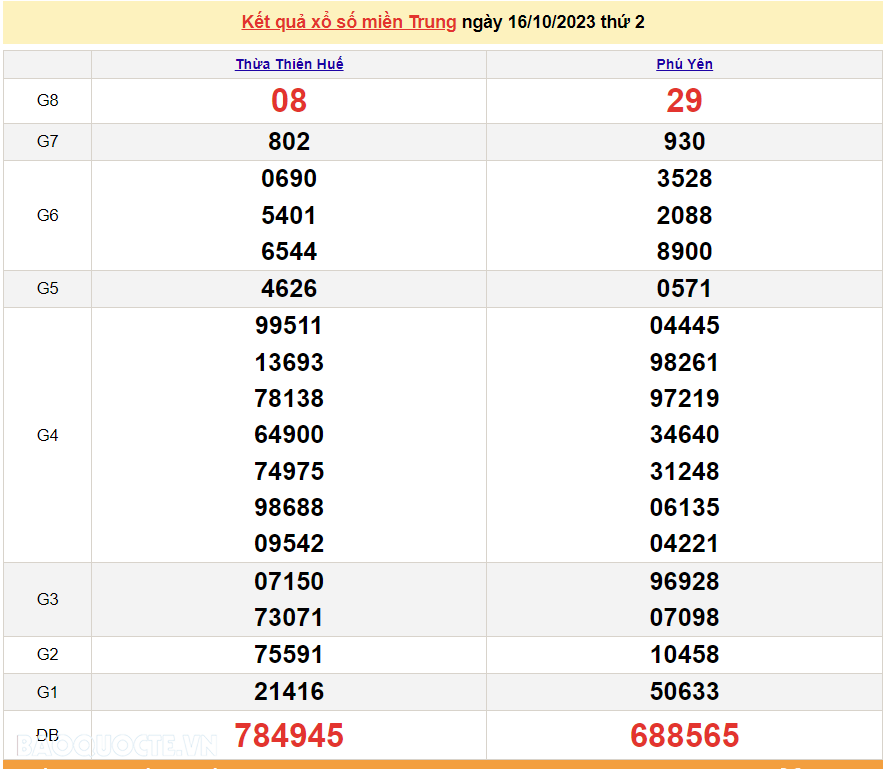Select the G3 number 73071
The image size is (885, 769).
[x=289, y=618]
